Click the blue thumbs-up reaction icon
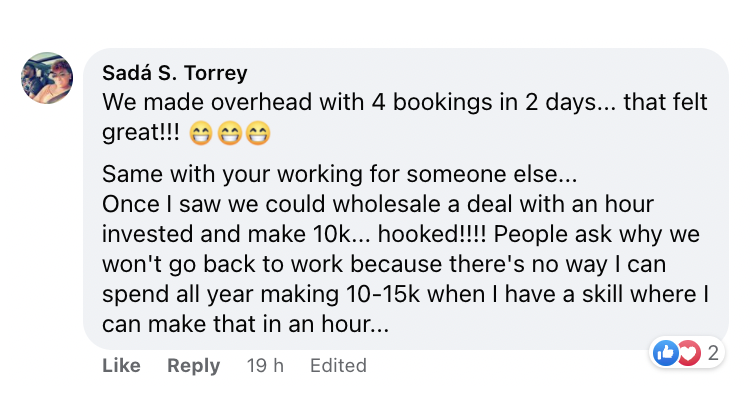Image resolution: width=756 pixels, height=420 pixels. [x=665, y=352]
